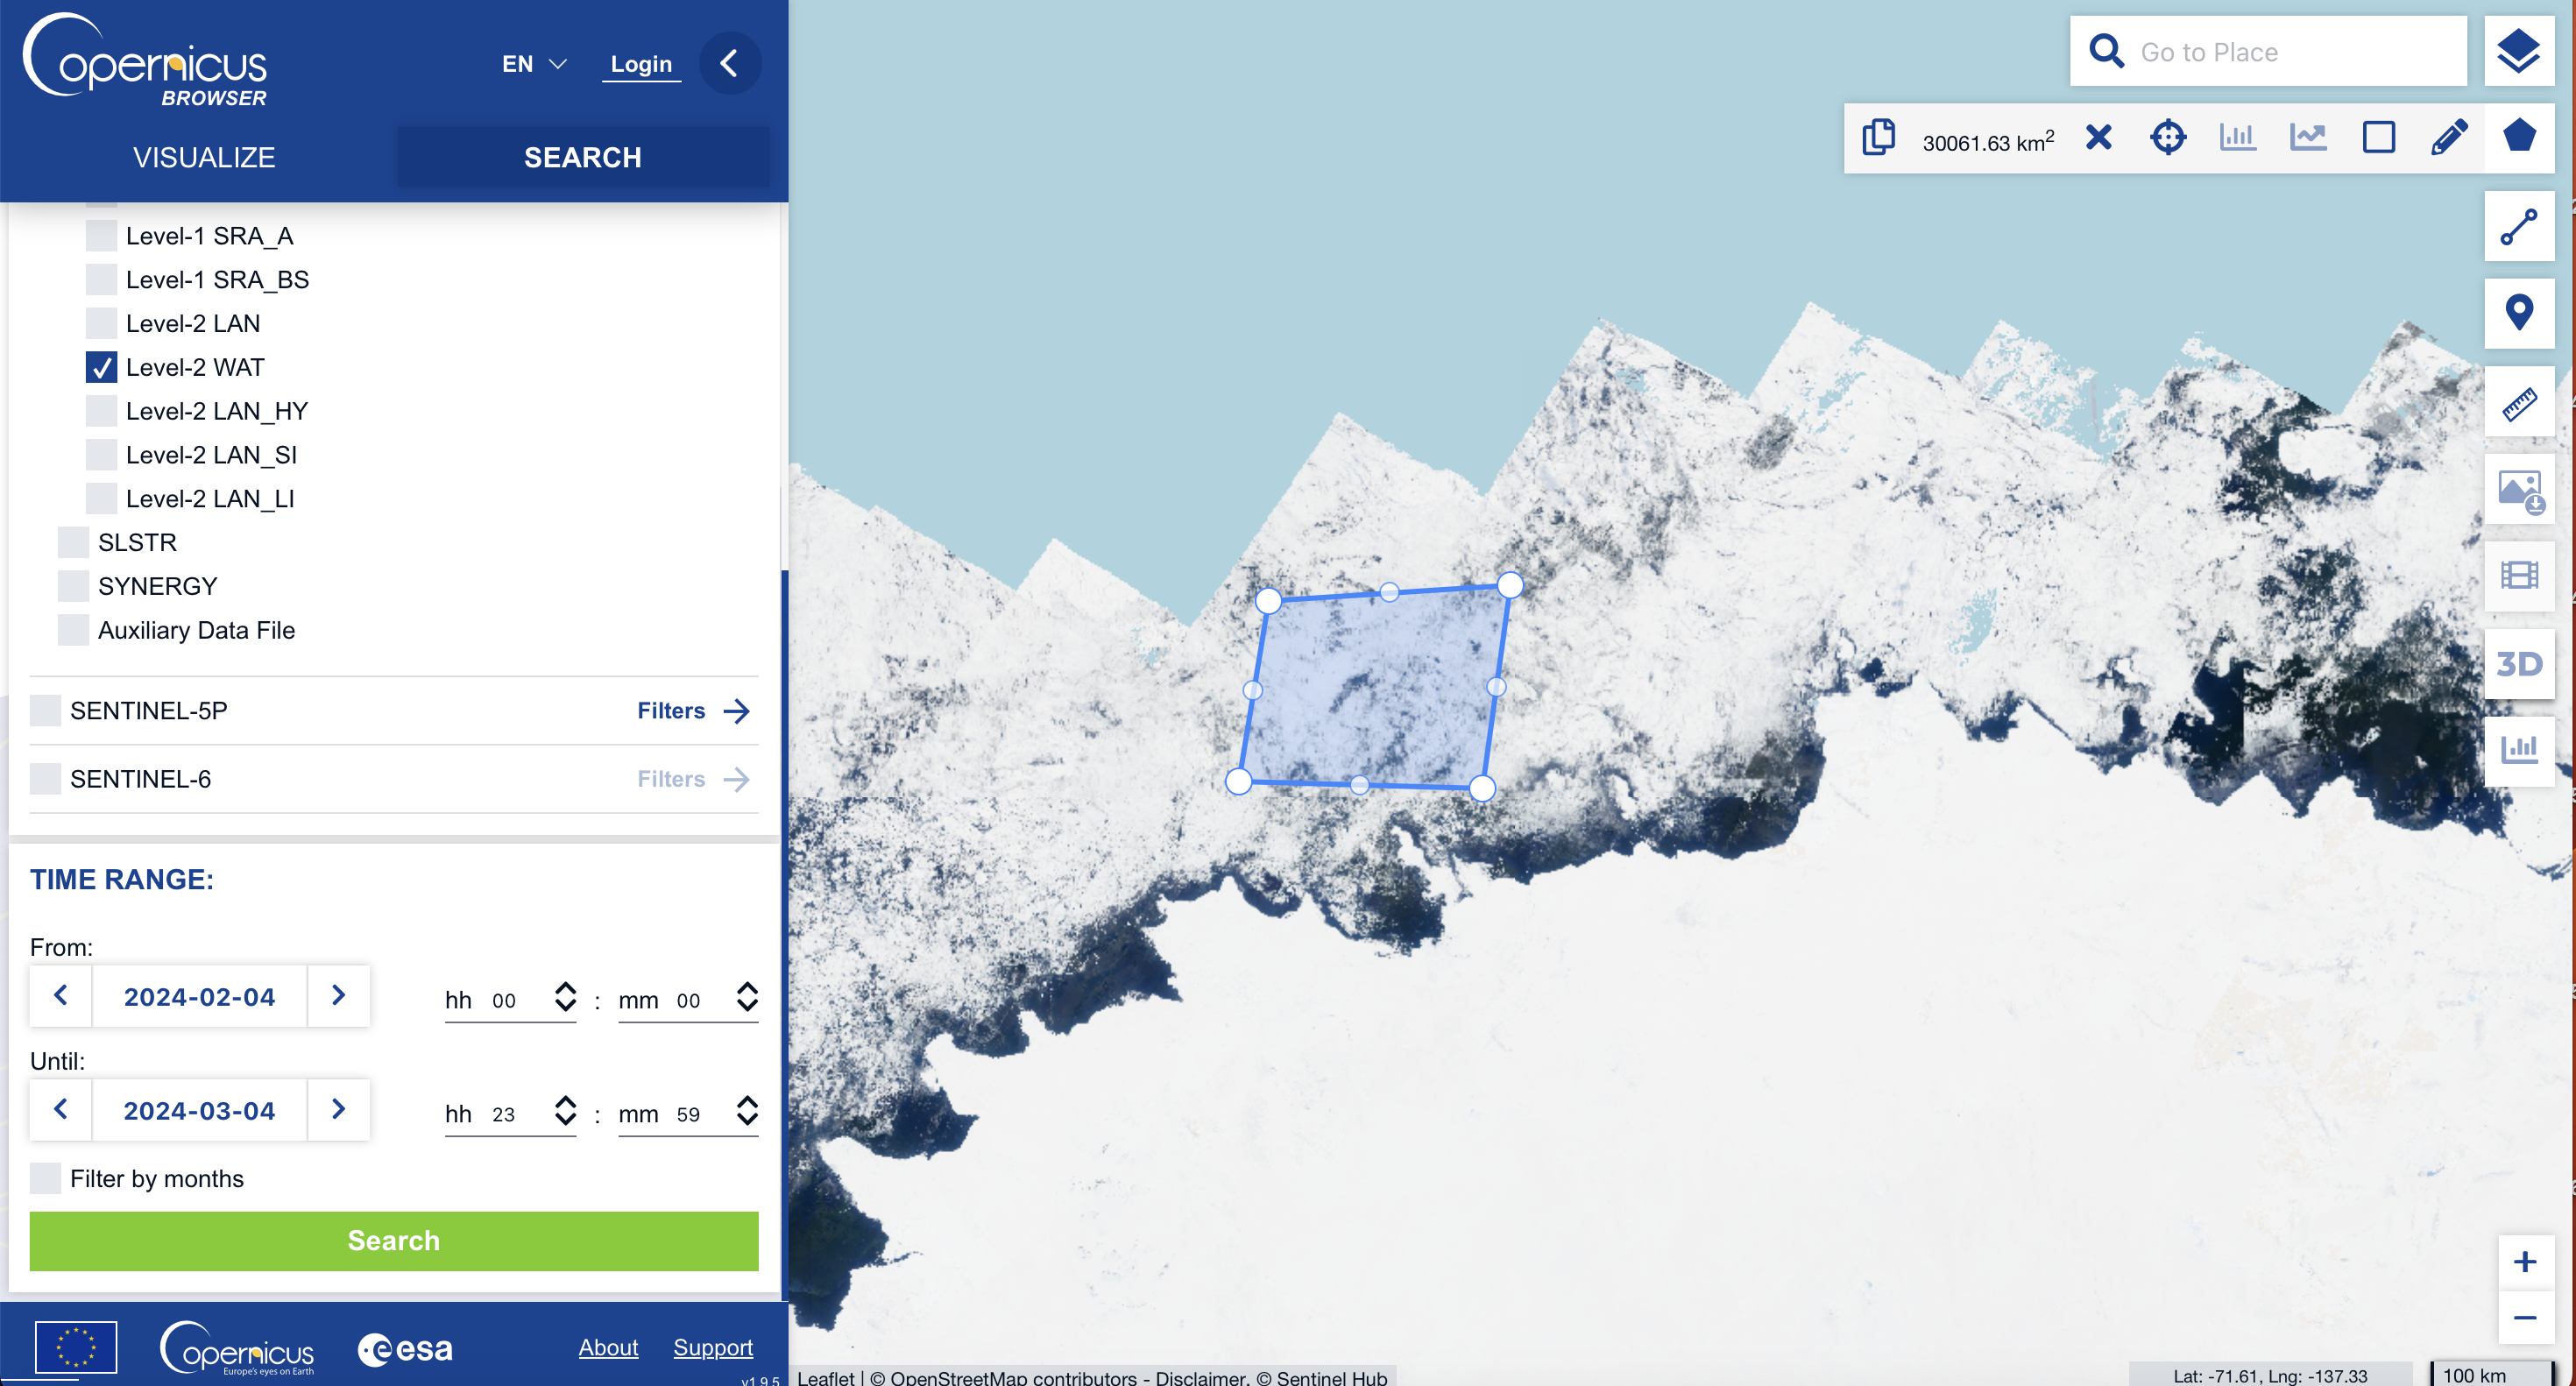Click the Login link
2576x1386 pixels.
(x=641, y=64)
